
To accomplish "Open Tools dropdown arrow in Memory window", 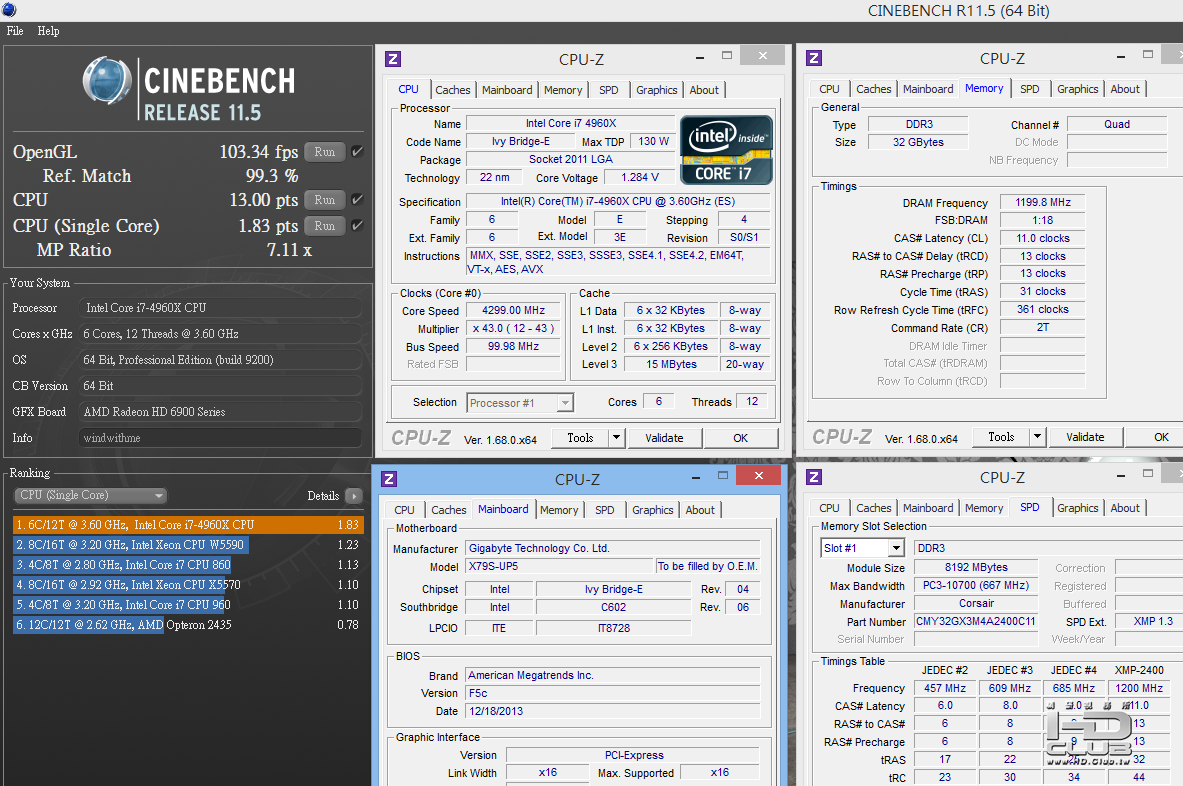I will pos(1037,437).
